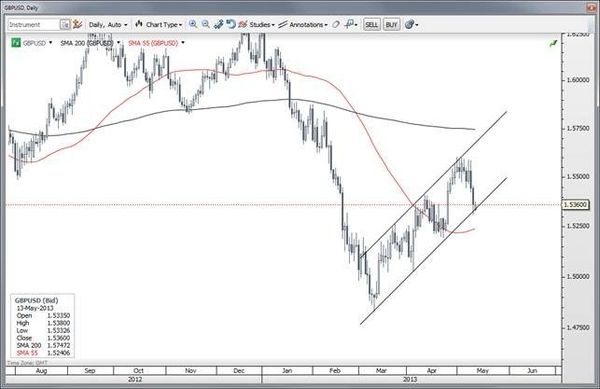This screenshot has width=600, height=389.
Task: Click the eraser icon in the toolbar
Action: [336, 24]
